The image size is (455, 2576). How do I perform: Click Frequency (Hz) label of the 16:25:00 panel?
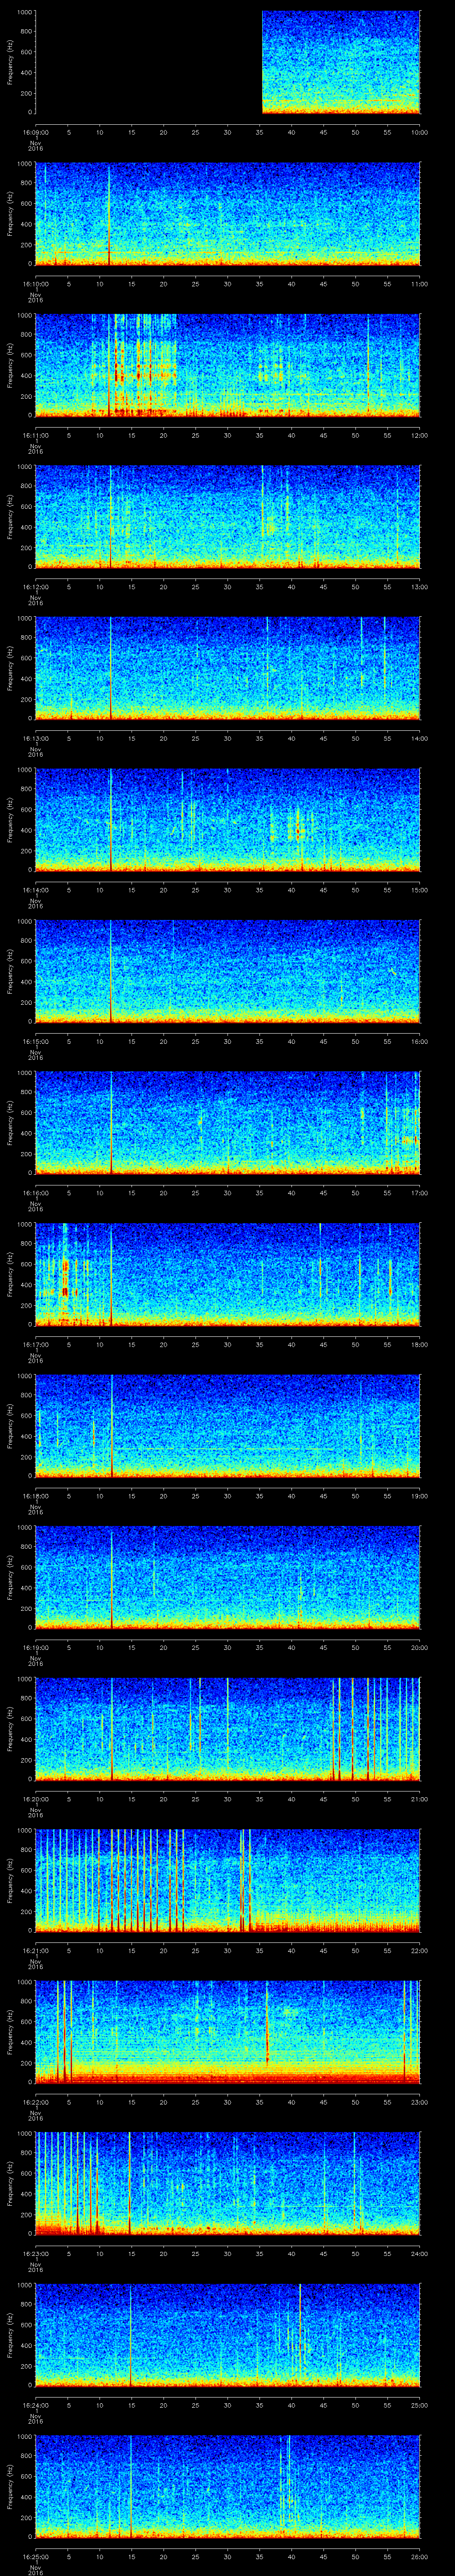10,2487
